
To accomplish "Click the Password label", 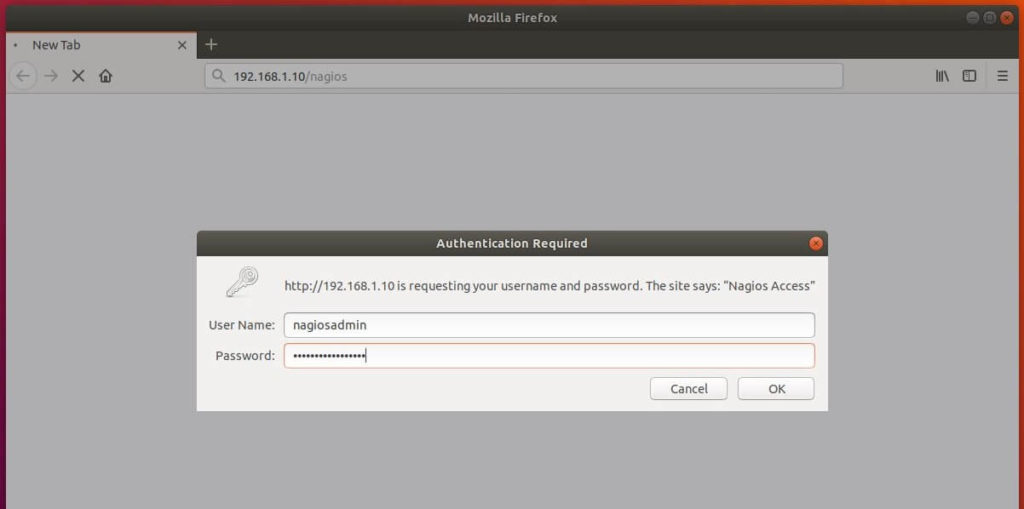I will coord(245,356).
